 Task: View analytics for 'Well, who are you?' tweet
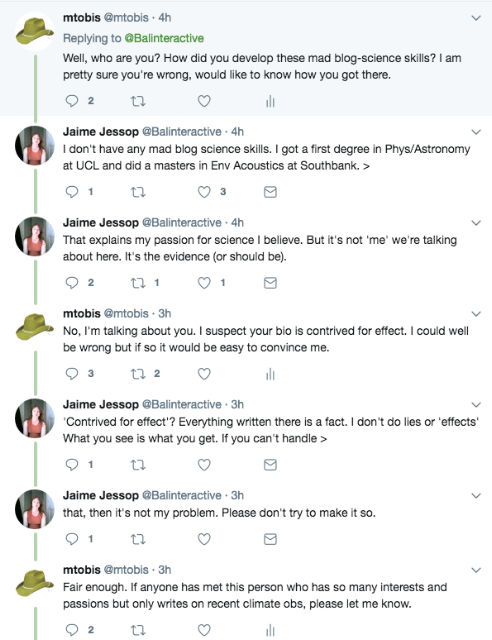(x=270, y=101)
